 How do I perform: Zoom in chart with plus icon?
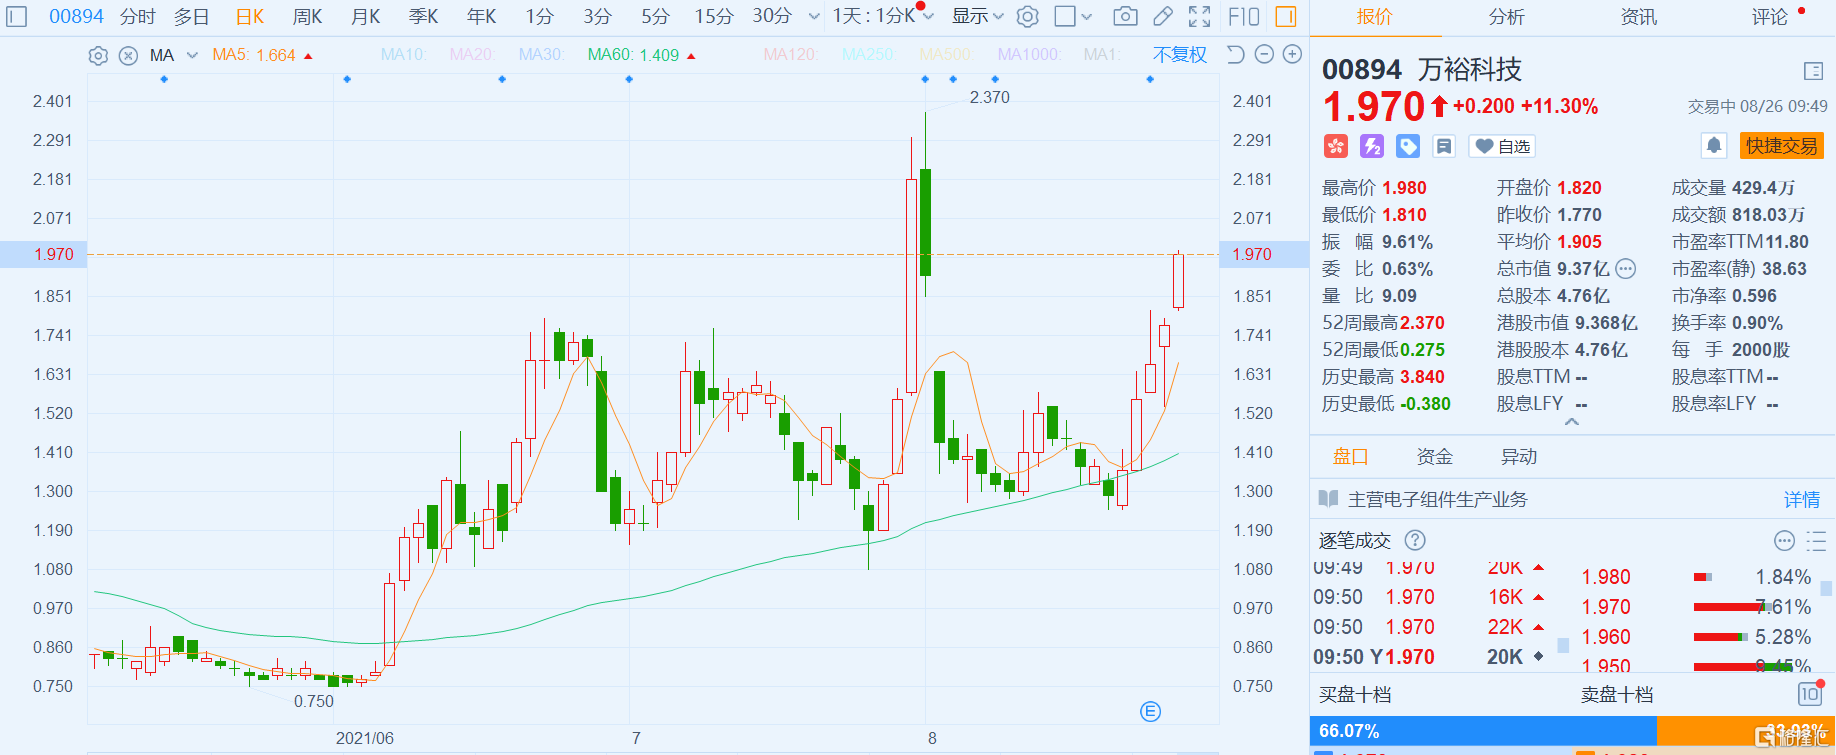point(1292,54)
